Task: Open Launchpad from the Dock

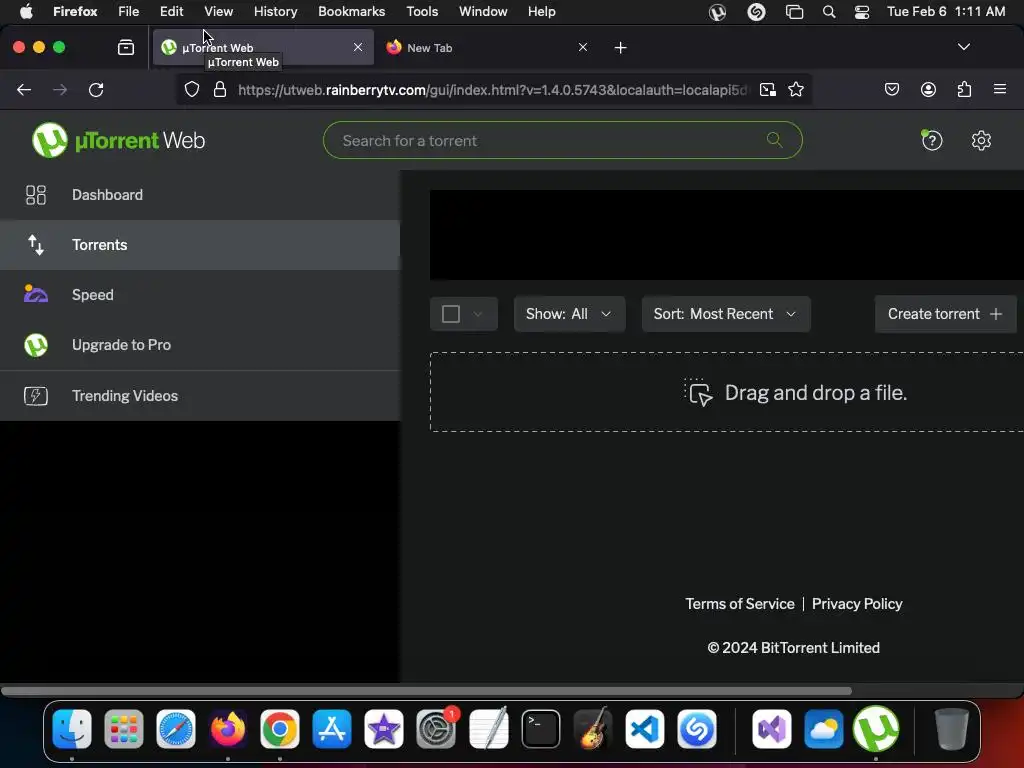Action: 123,729
